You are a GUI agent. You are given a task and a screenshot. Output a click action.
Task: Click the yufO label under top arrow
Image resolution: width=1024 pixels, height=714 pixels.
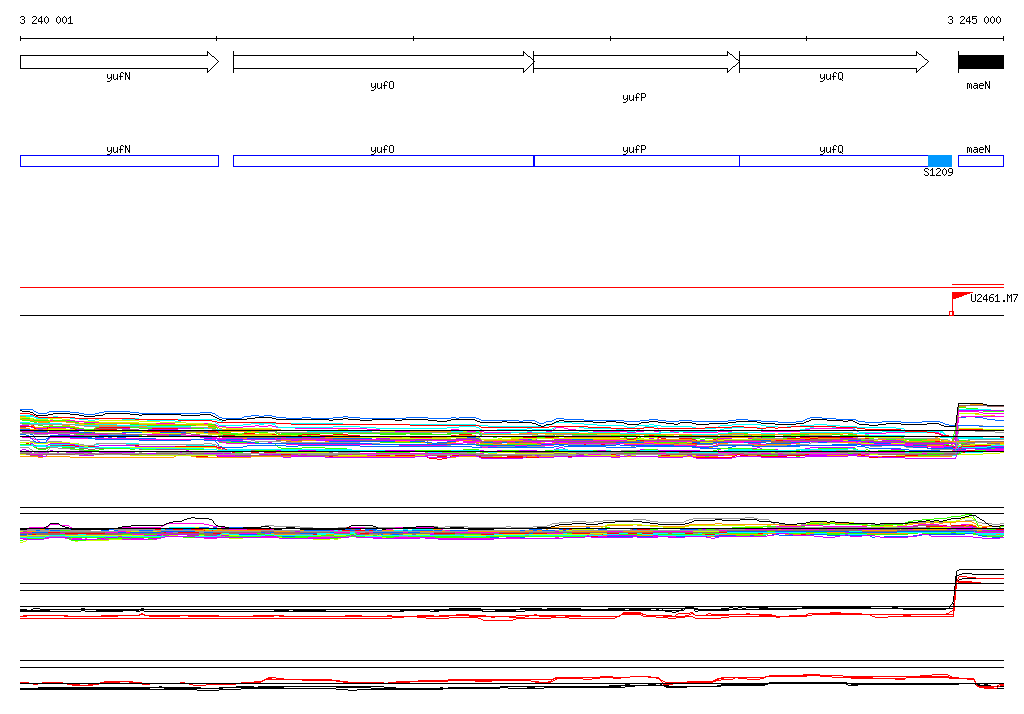(382, 86)
